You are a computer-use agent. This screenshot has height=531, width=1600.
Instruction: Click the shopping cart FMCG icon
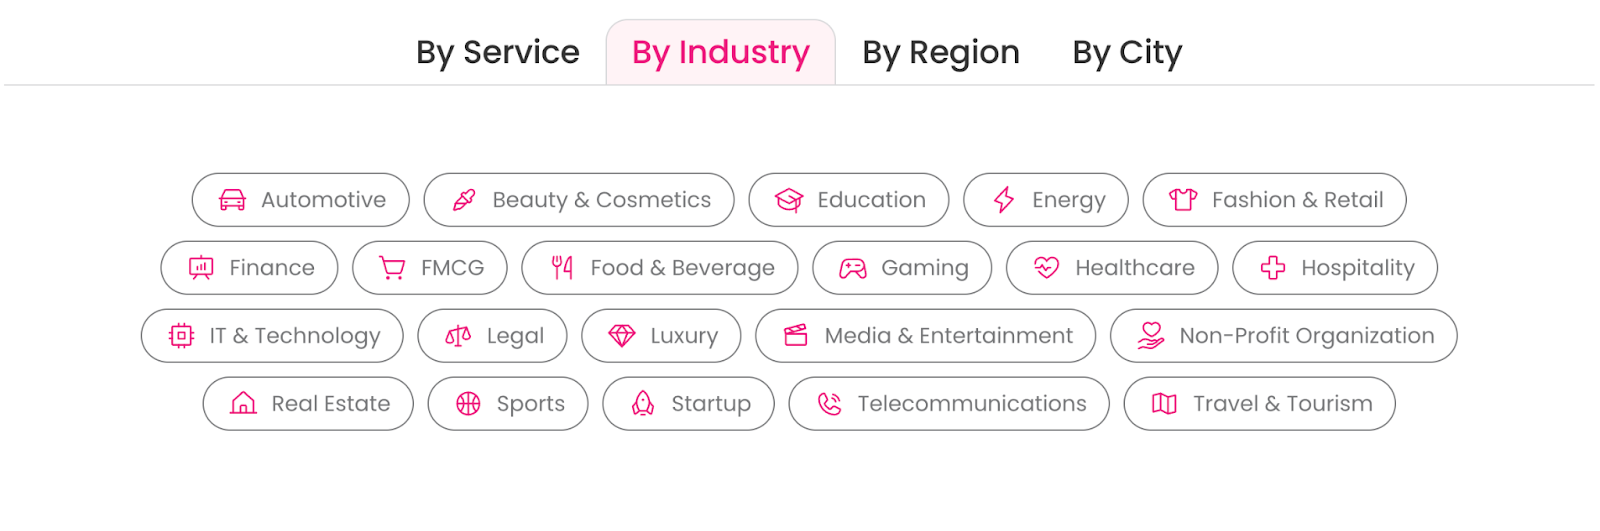[392, 268]
